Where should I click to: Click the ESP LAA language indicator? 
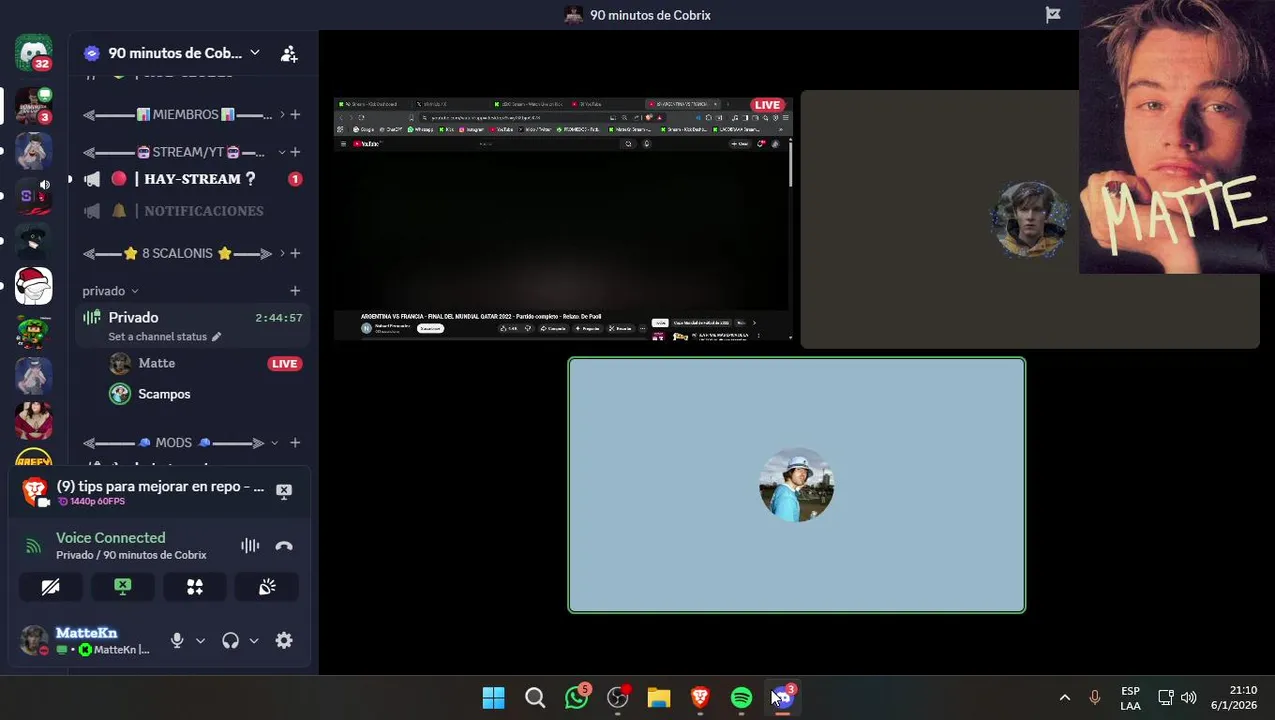pos(1130,698)
